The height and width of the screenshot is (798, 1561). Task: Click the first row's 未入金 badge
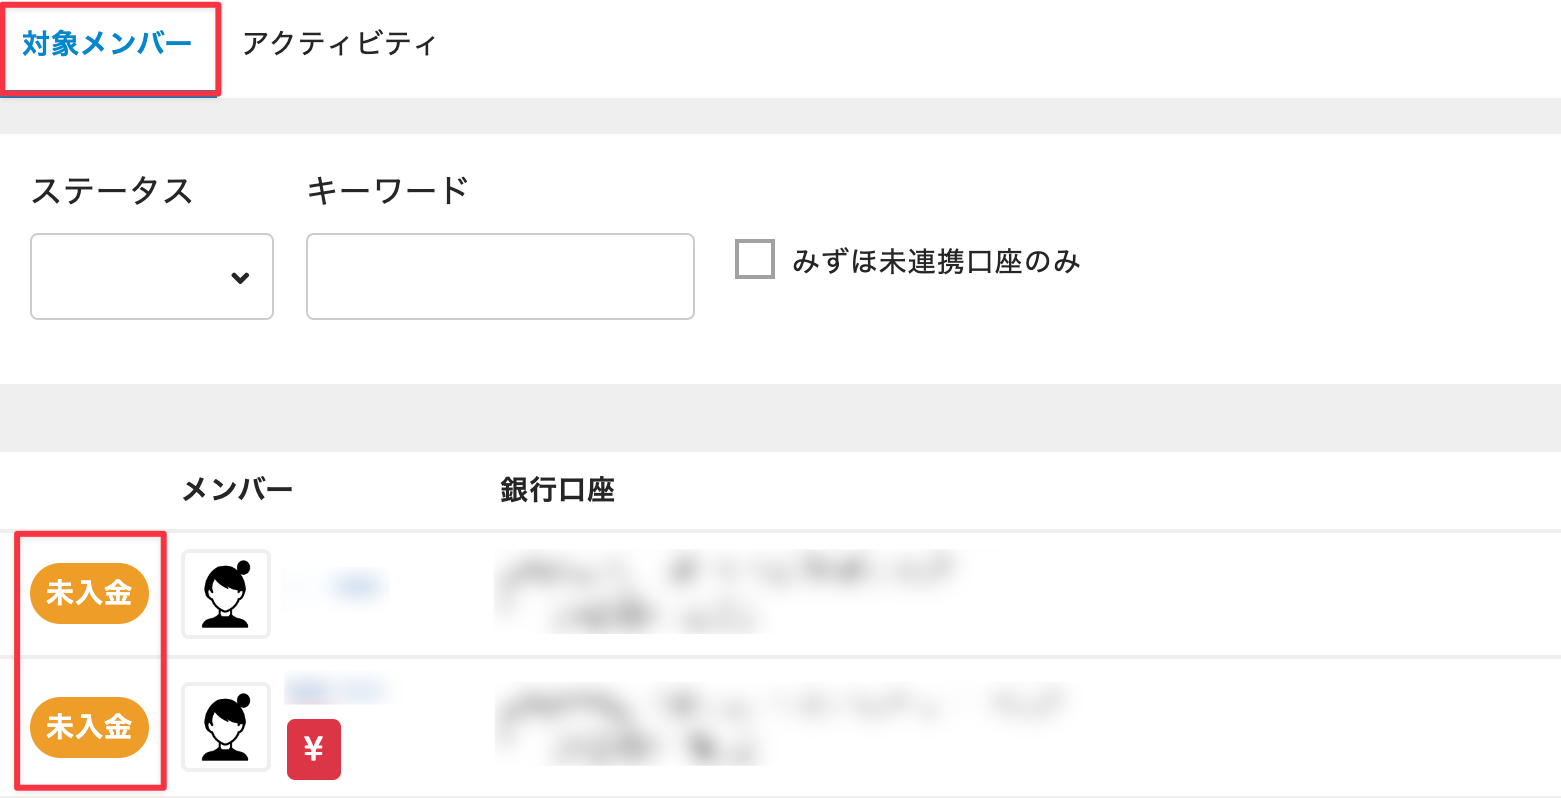point(89,593)
